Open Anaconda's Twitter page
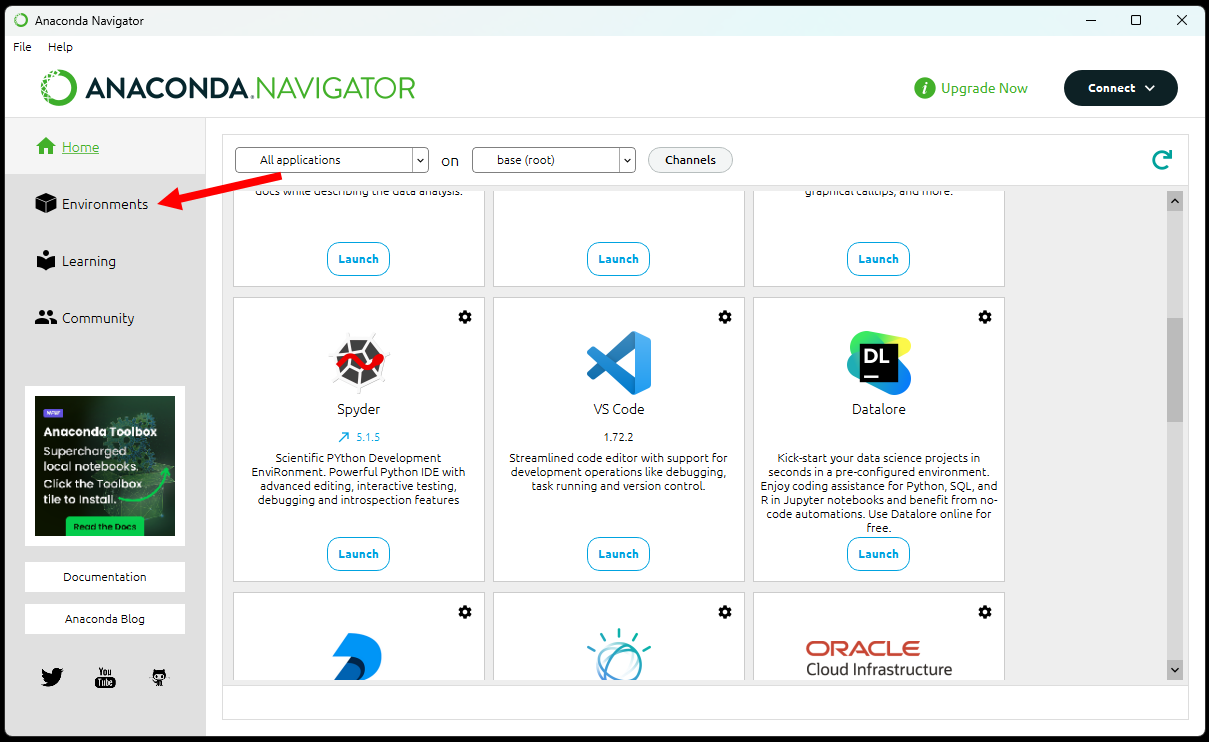 click(x=51, y=677)
